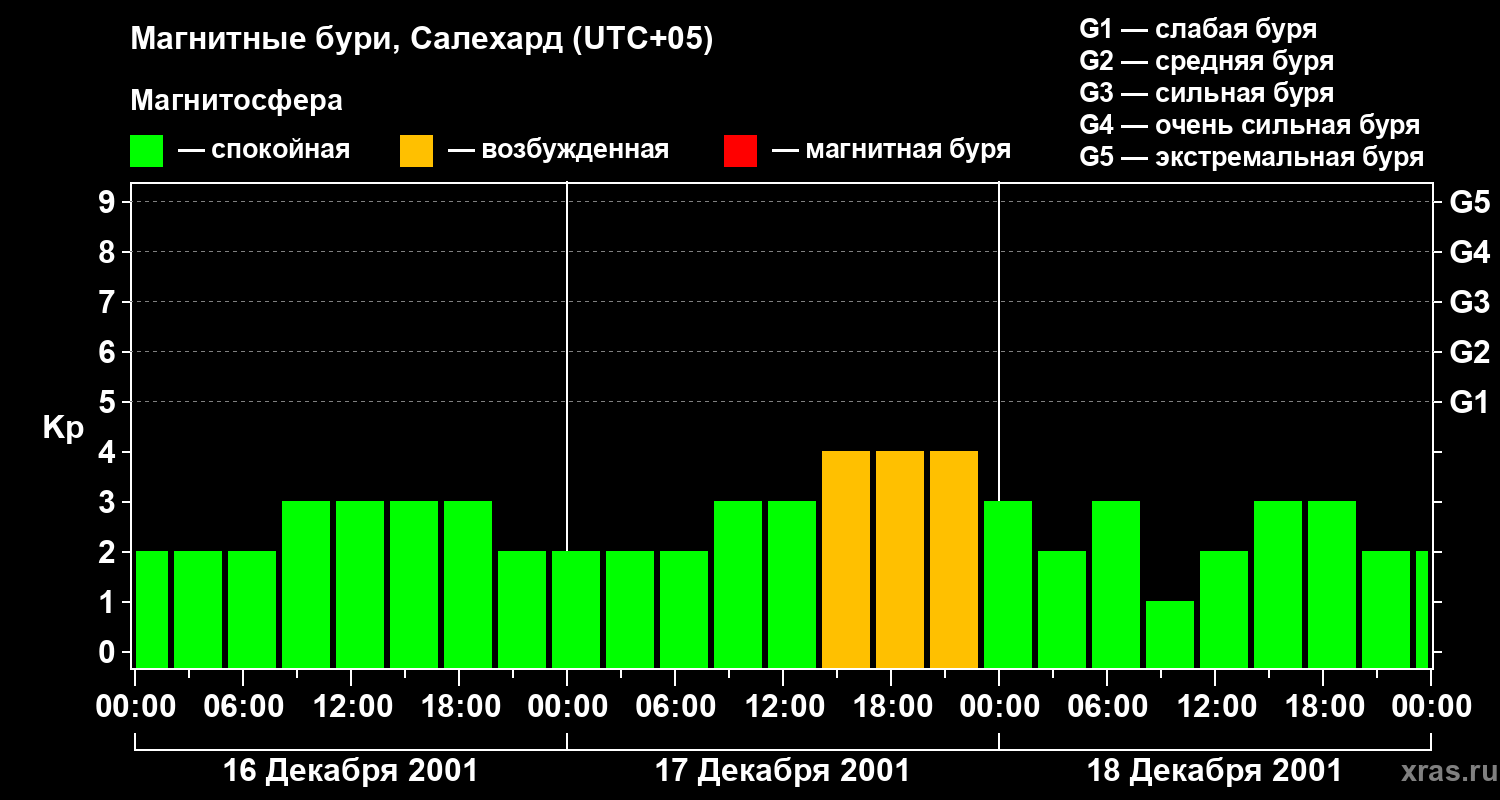Click the '18 Декабря 2001' date label
The height and width of the screenshot is (800, 1500).
[x=1214, y=771]
